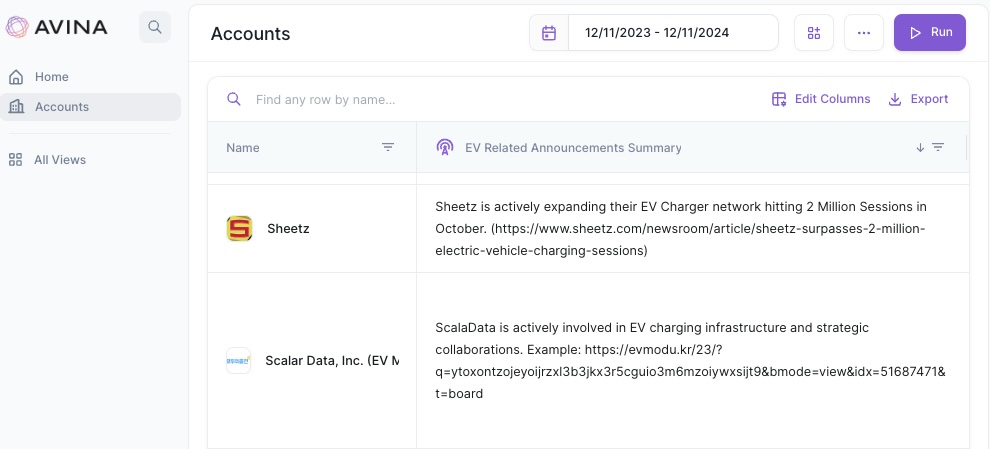Select Accounts in the sidebar
Viewport: 990px width, 449px height.
point(61,107)
